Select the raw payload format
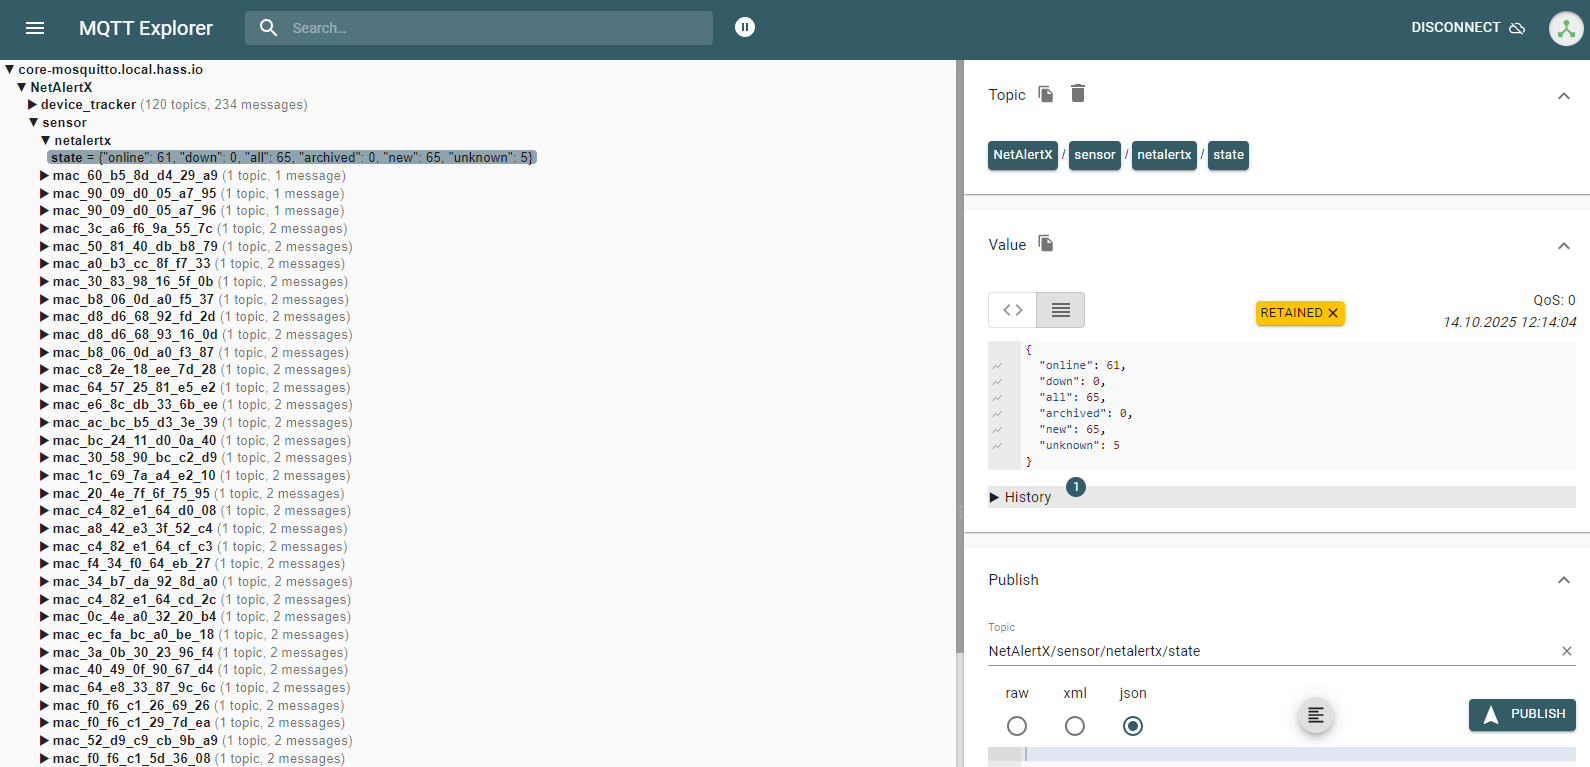Viewport: 1590px width, 767px height. coord(1017,726)
